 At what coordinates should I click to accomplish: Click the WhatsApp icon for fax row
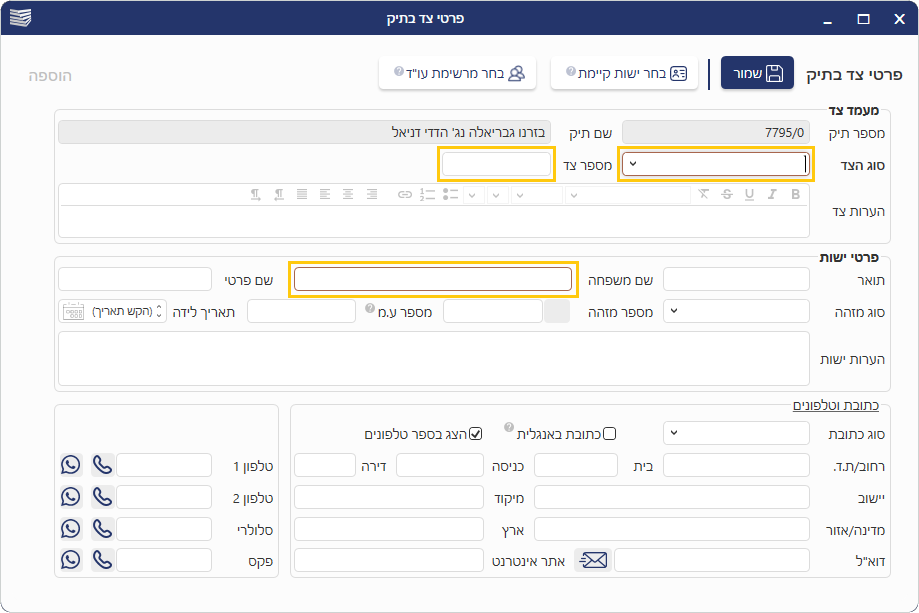70,560
